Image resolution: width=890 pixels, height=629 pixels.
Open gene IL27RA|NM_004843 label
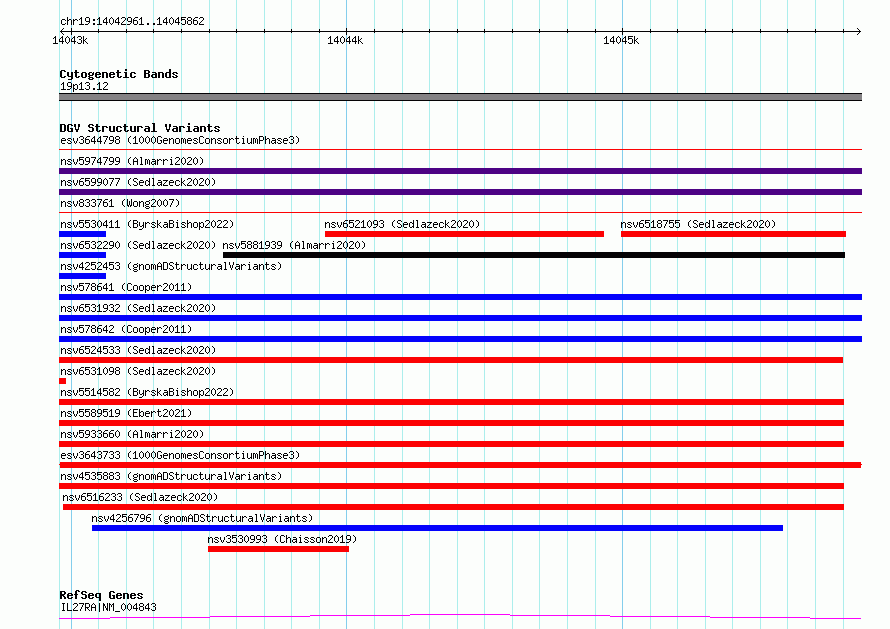coord(108,607)
